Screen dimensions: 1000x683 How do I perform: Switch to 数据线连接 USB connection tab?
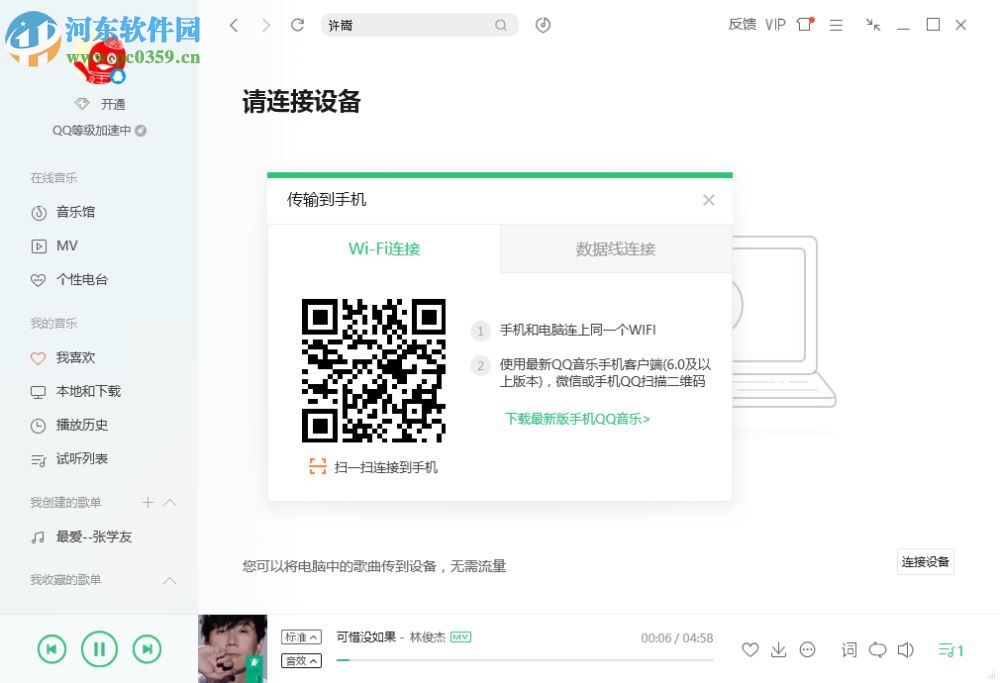click(x=615, y=248)
